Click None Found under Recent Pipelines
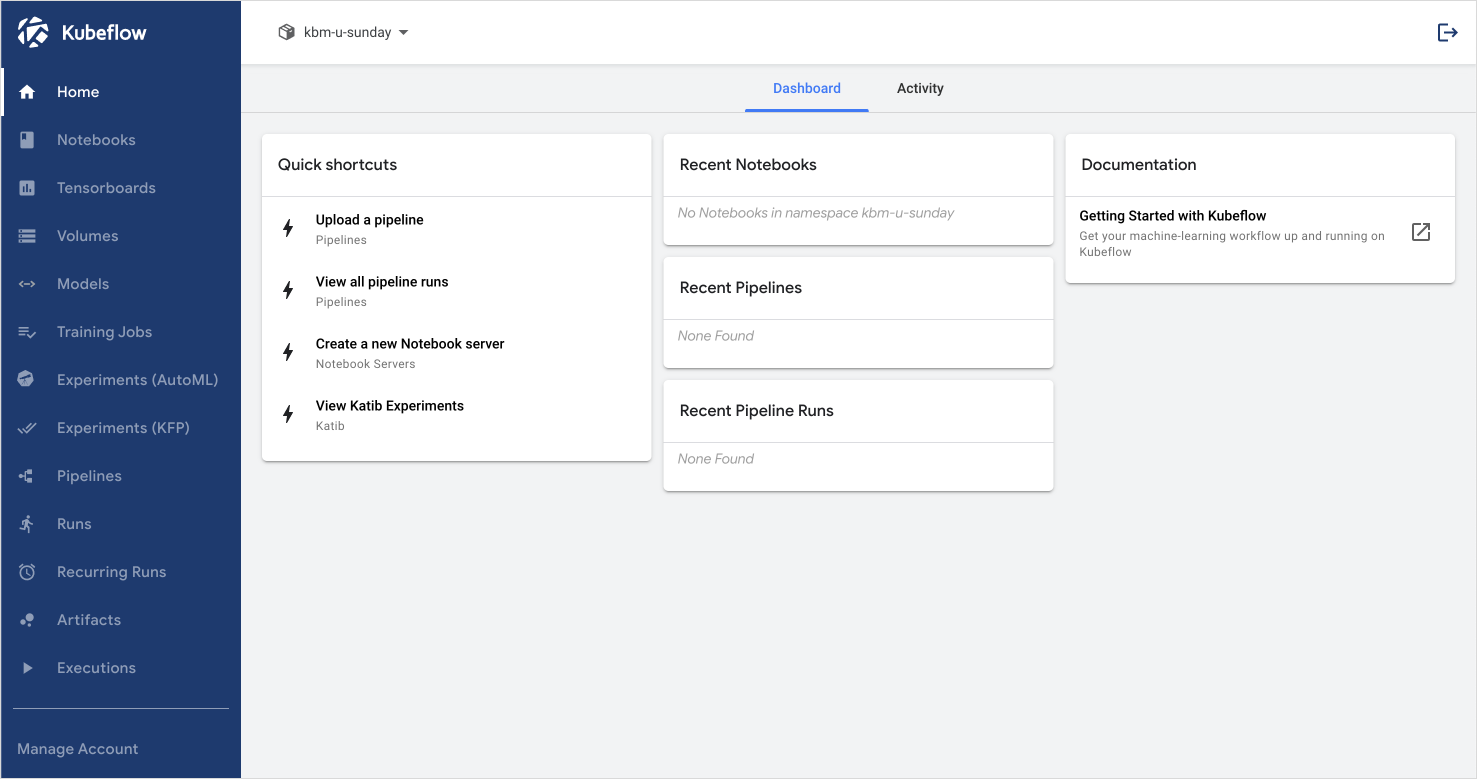This screenshot has width=1477, height=779. (716, 335)
